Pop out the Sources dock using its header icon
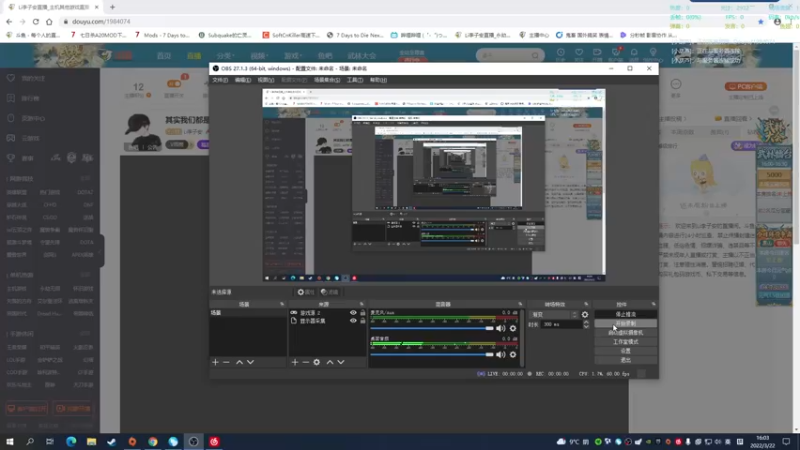Screen dimensions: 800x450 coord(361,305)
